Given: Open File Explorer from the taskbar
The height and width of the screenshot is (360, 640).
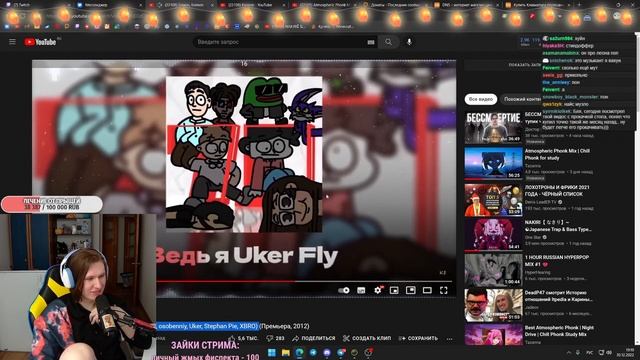Looking at the screenshot, I should click(285, 352).
